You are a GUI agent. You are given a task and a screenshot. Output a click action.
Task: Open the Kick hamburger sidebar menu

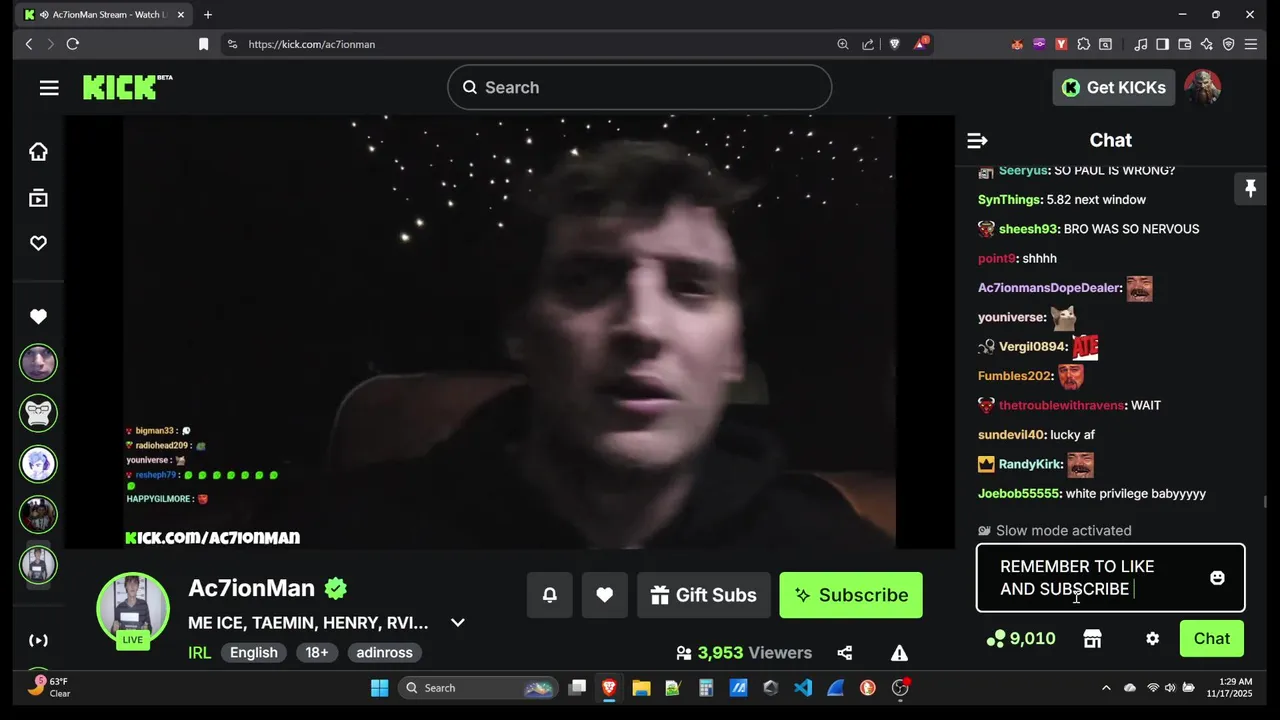(x=49, y=88)
